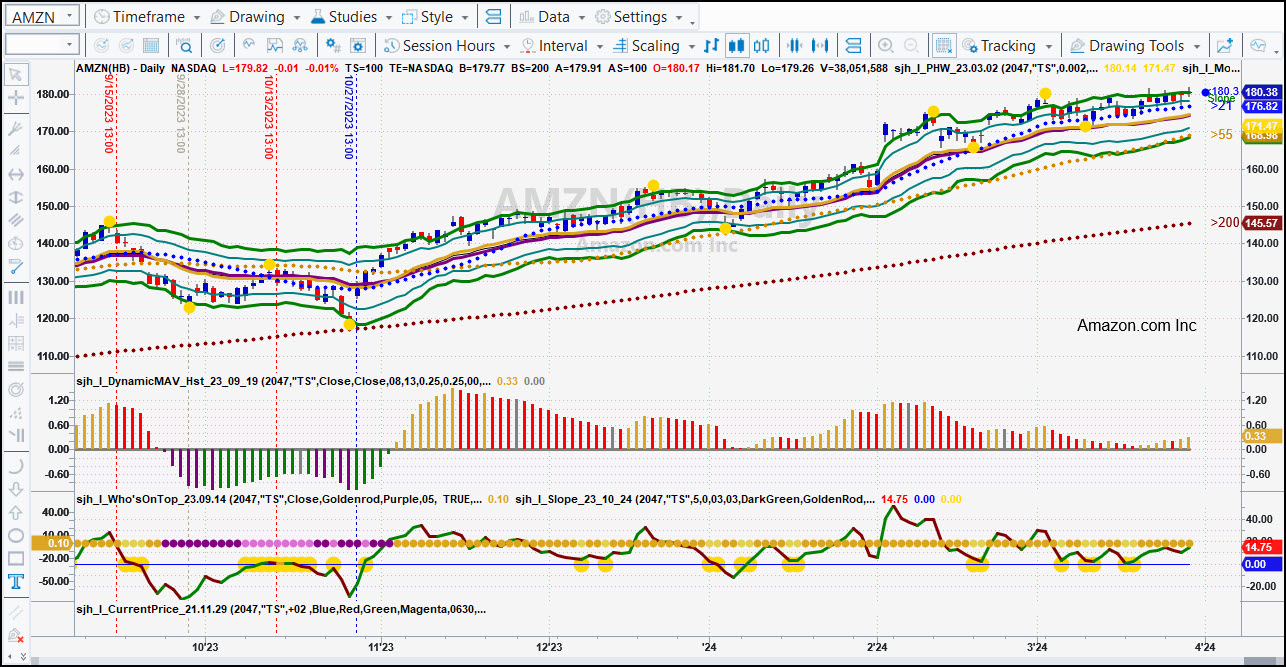Click the zoom out magnifier icon
Screen dimensions: 1286x667
click(911, 45)
